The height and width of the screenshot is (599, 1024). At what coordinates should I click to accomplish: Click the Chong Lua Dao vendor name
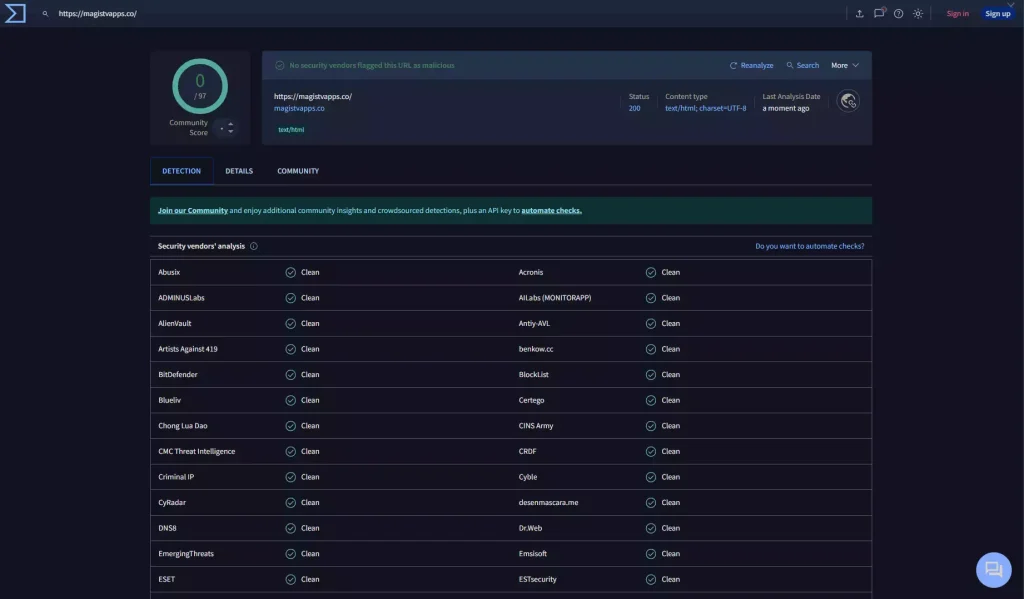click(183, 425)
